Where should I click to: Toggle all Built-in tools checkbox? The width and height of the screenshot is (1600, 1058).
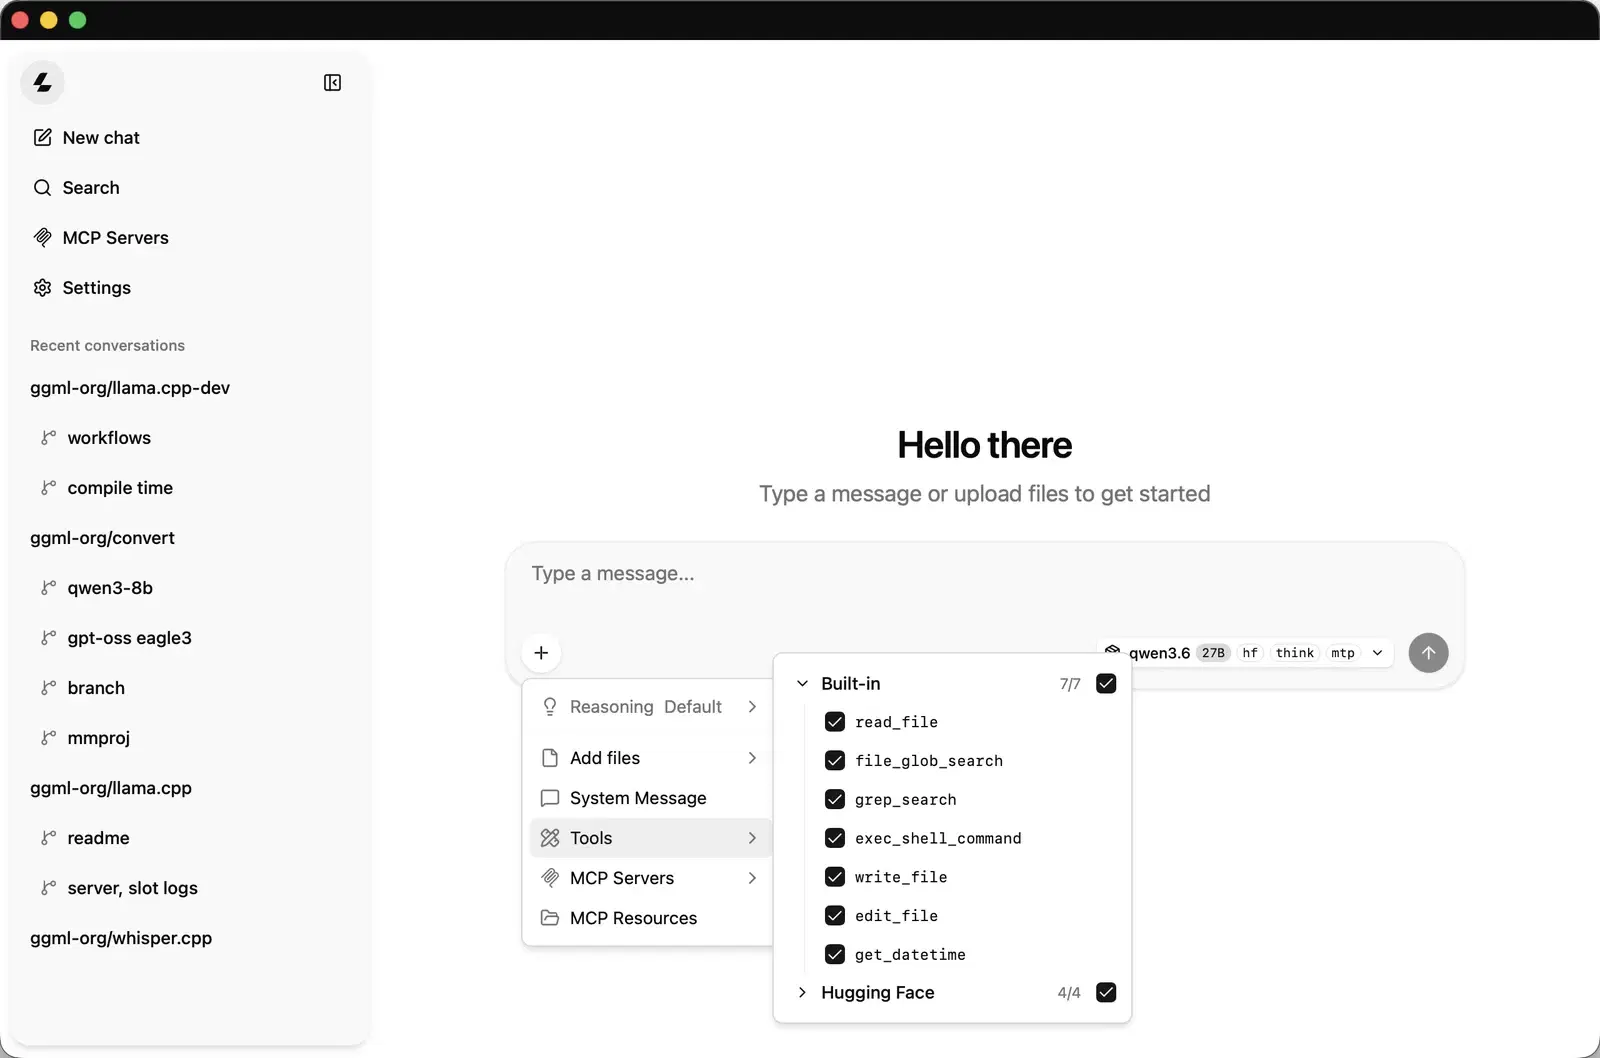(x=1106, y=684)
